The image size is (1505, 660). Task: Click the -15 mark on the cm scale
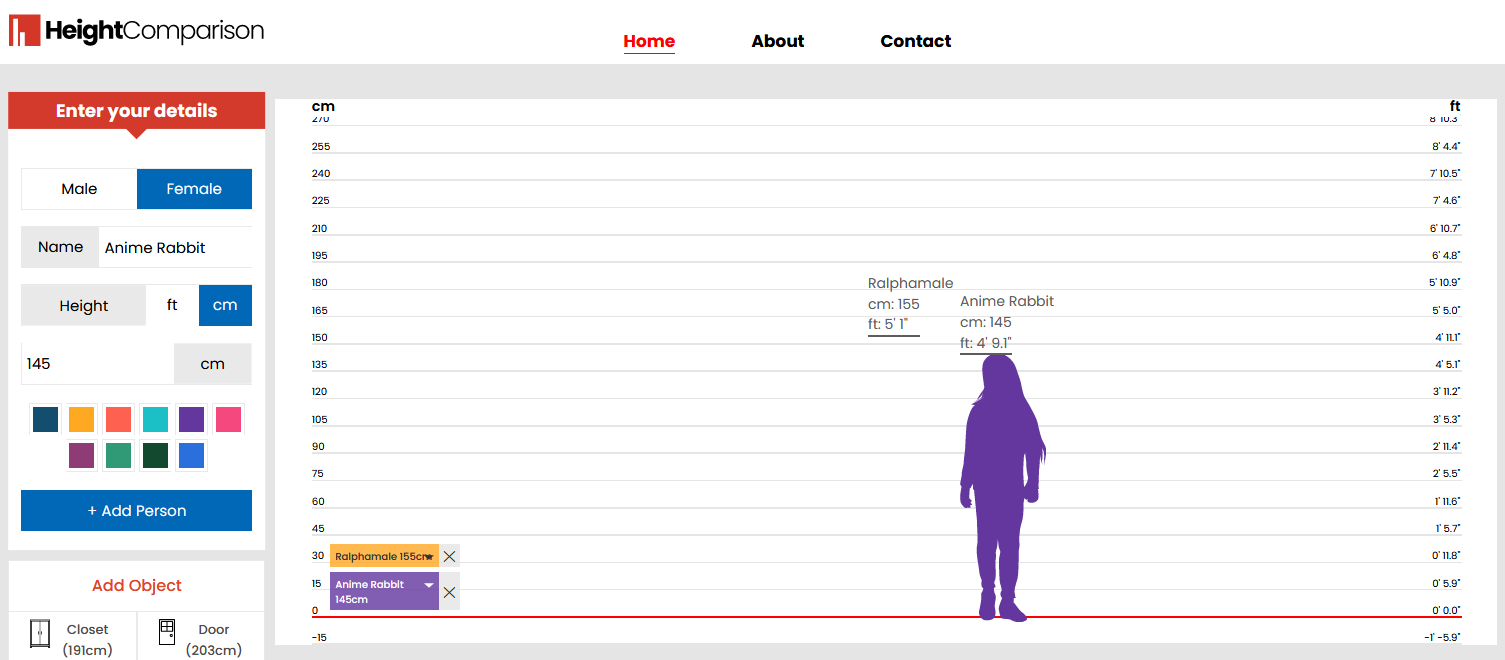tap(320, 638)
